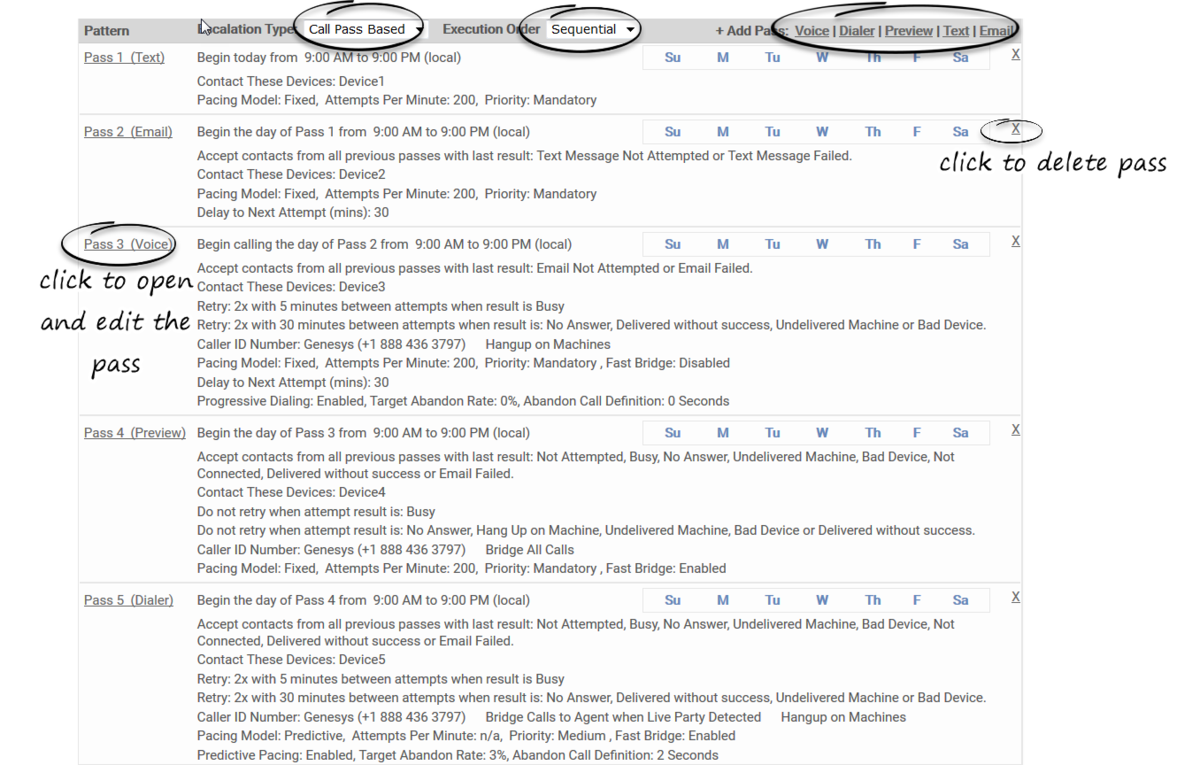Delete Pass 1 with its X
Image resolution: width=1200 pixels, height=765 pixels.
(1015, 54)
